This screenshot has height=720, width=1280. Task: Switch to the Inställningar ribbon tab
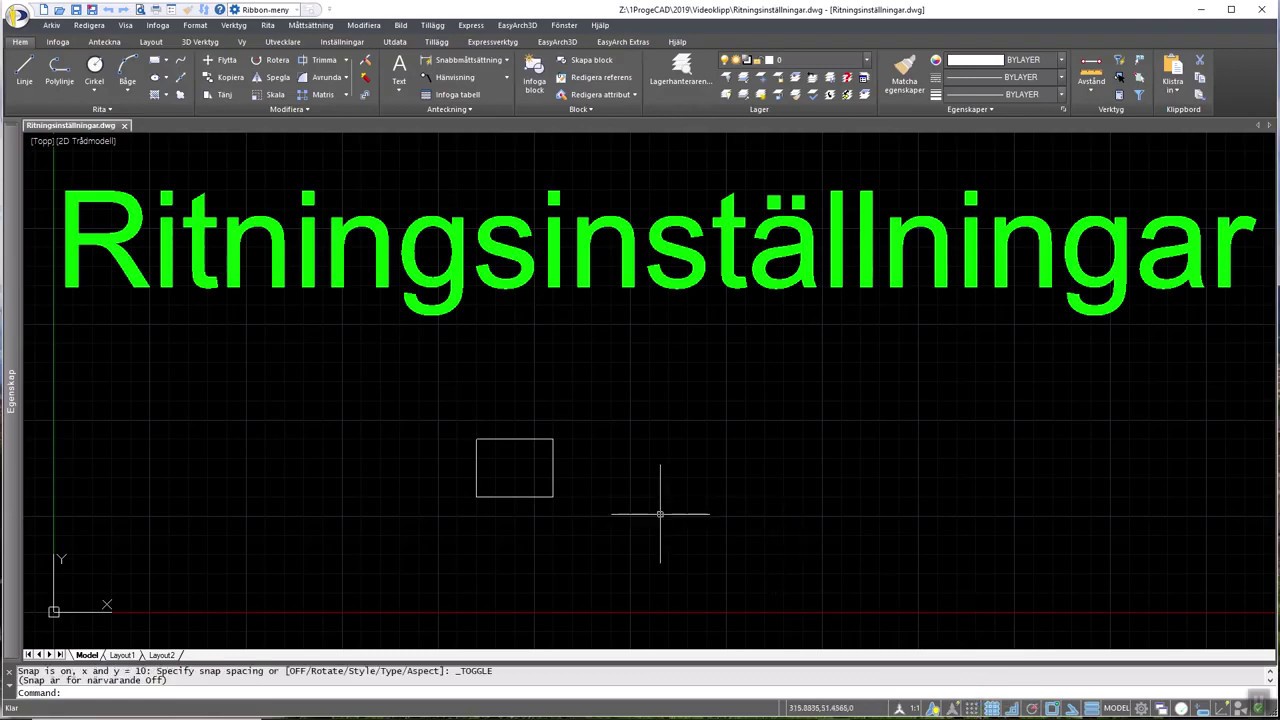(x=342, y=42)
